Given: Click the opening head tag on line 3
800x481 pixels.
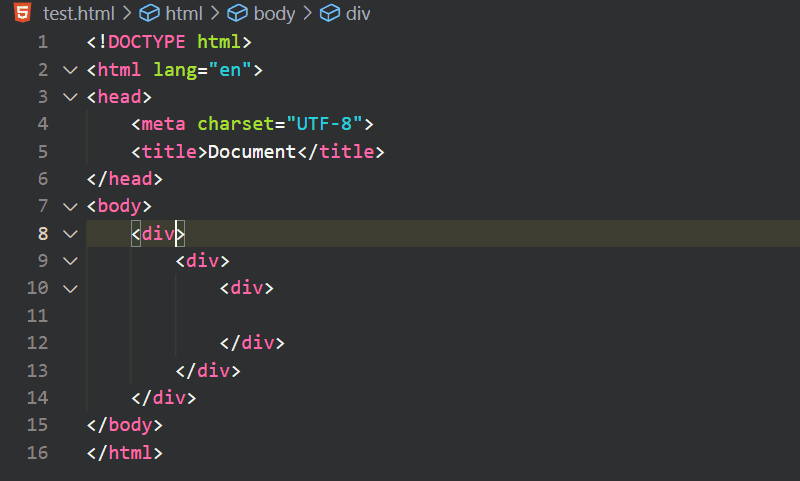Looking at the screenshot, I should click(x=119, y=97).
